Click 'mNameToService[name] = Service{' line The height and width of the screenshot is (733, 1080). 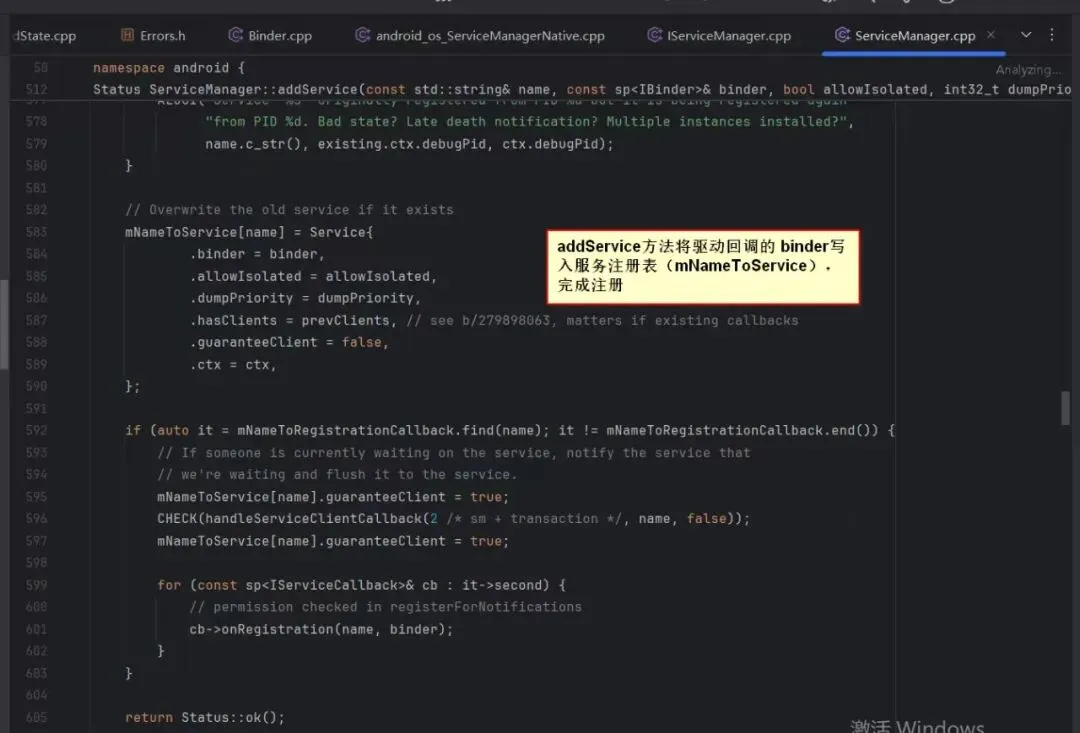249,232
